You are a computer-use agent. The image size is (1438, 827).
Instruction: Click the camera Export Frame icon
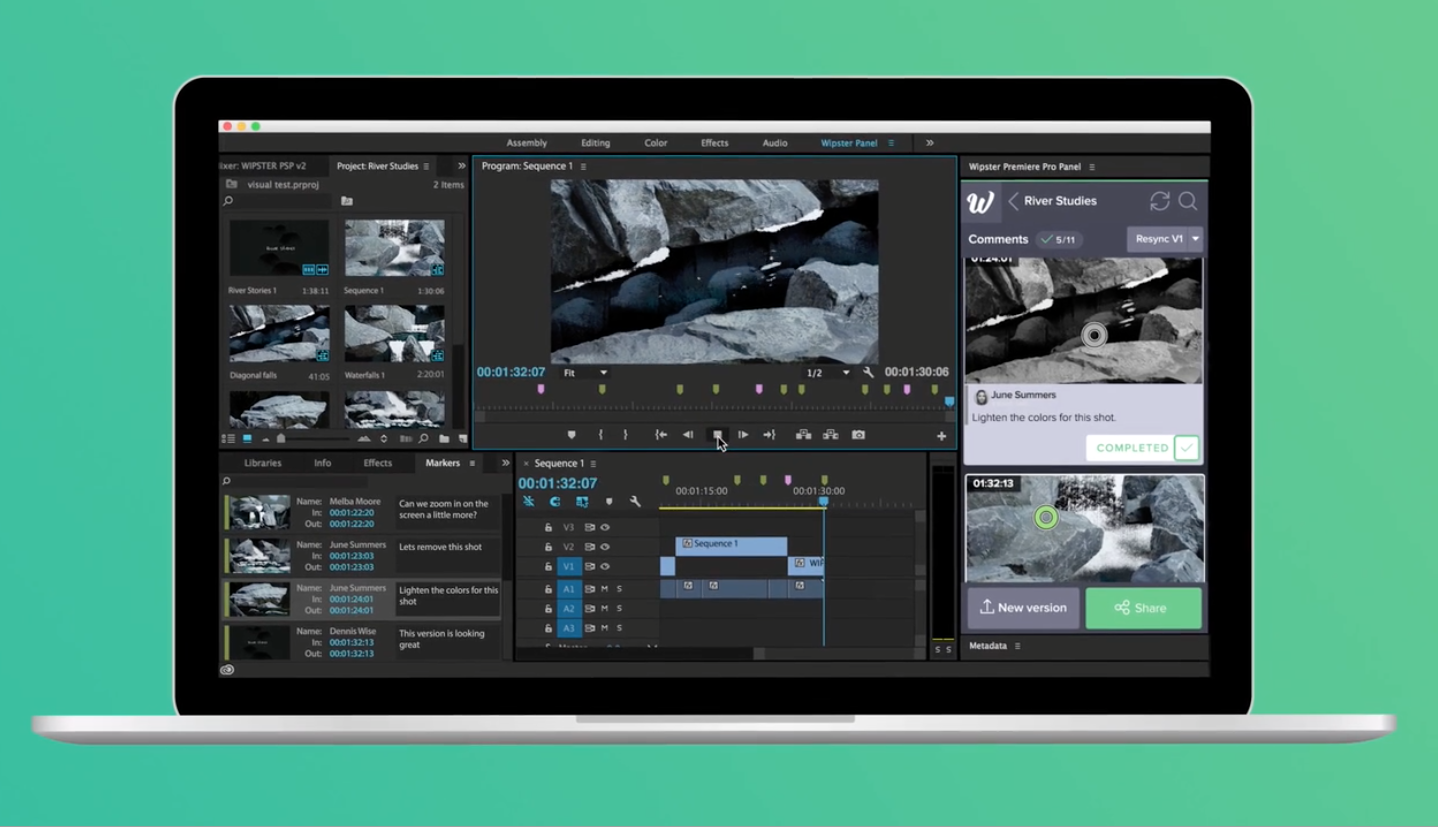point(859,434)
